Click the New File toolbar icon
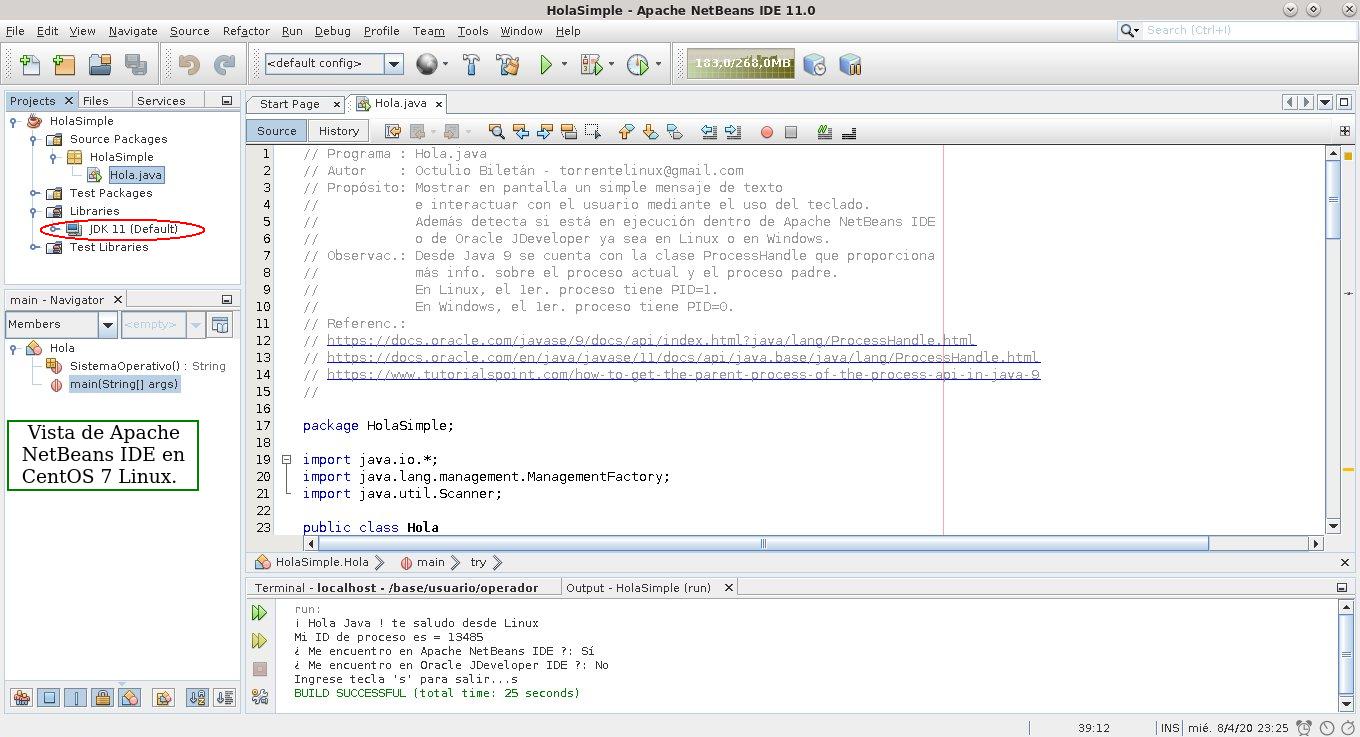Viewport: 1360px width, 737px height. [x=30, y=65]
